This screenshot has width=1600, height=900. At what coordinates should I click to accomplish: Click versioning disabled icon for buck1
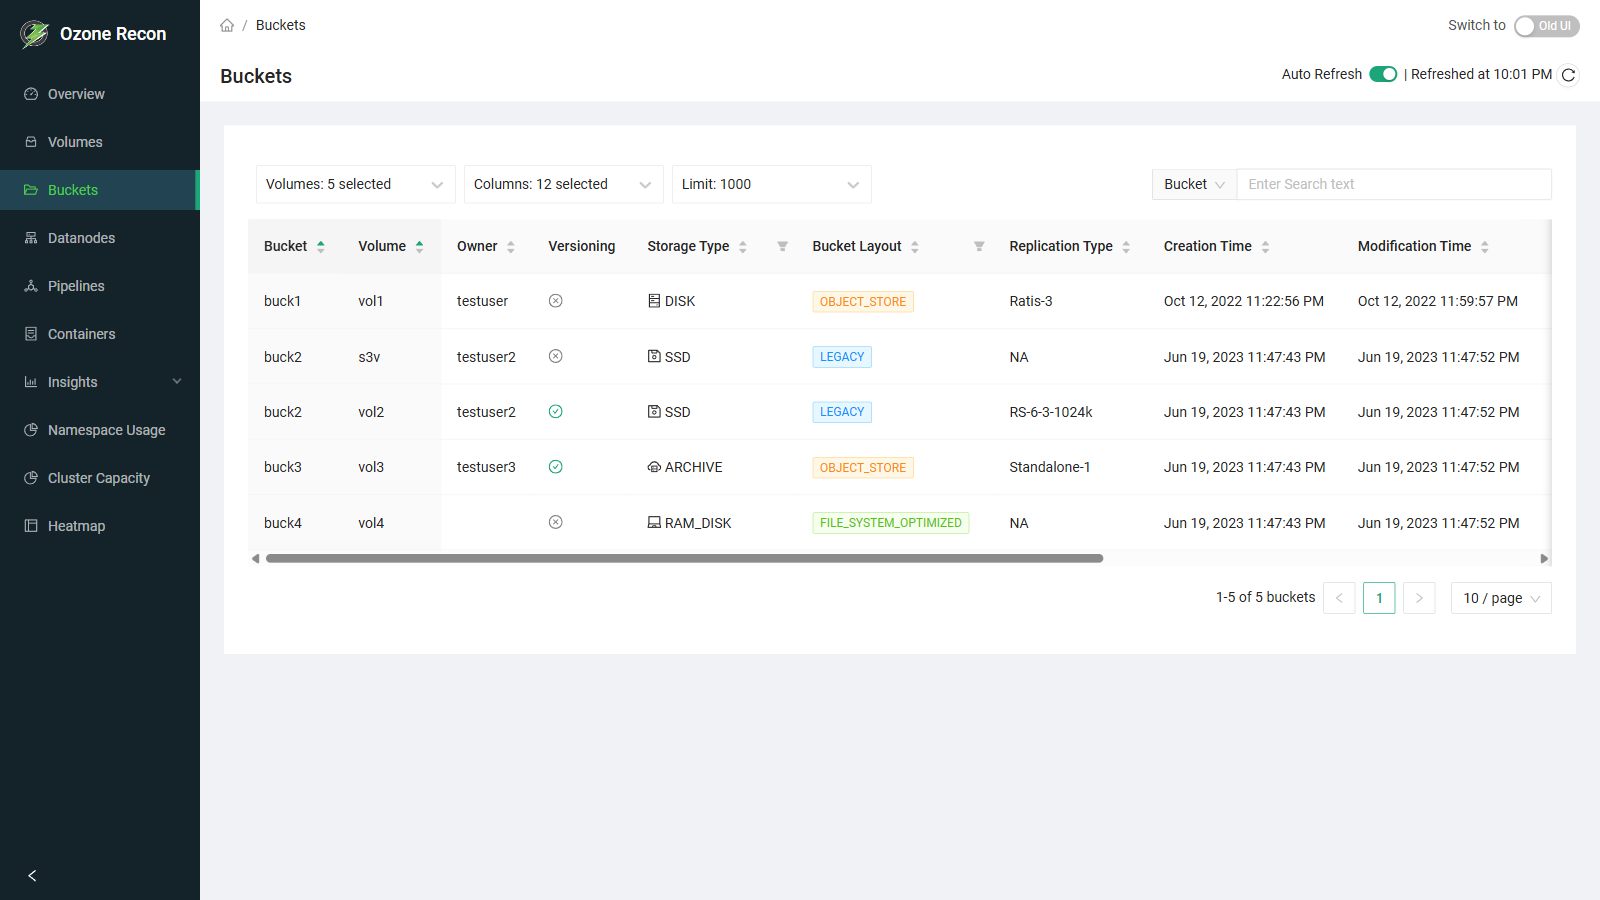point(556,301)
